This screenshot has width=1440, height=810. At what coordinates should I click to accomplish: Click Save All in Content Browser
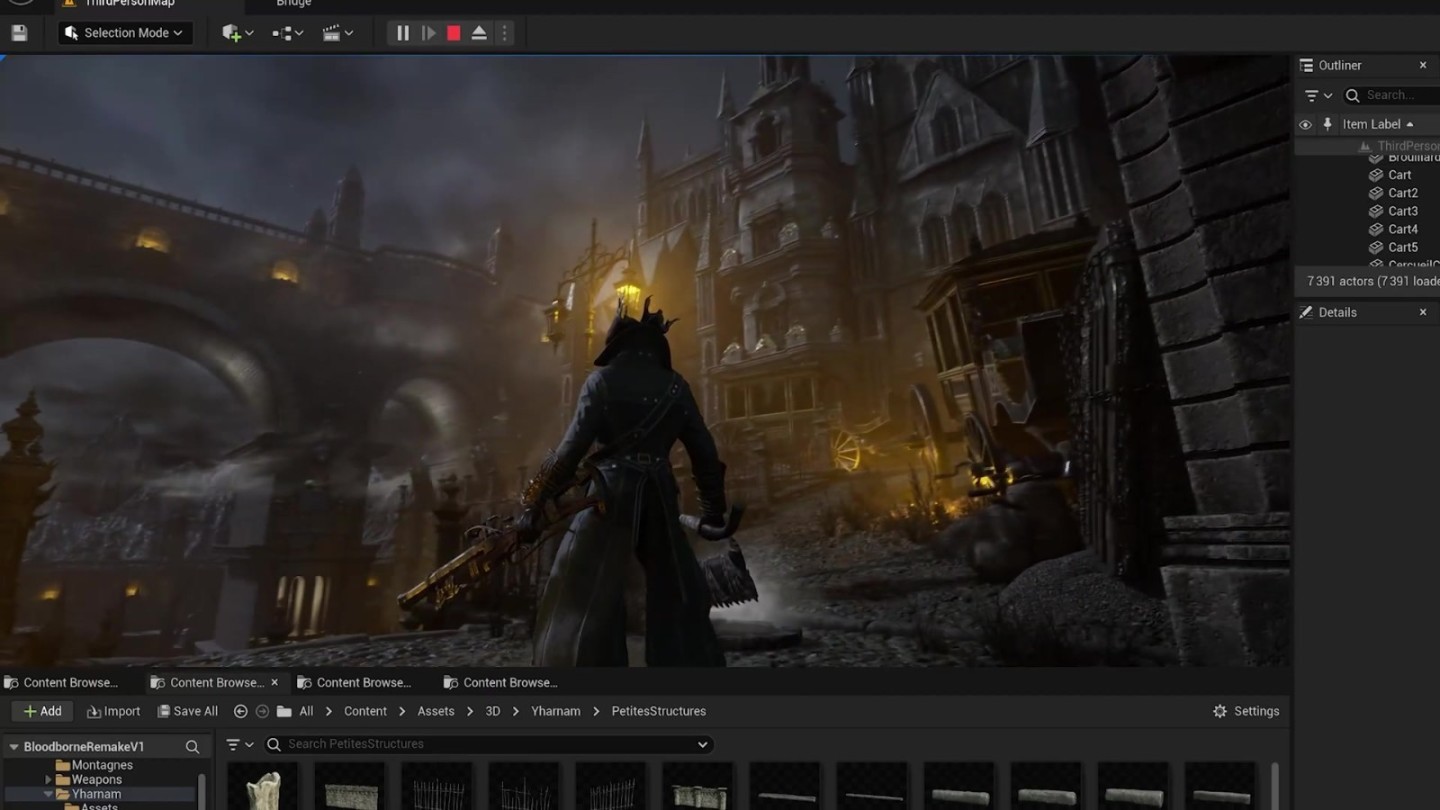[x=187, y=711]
